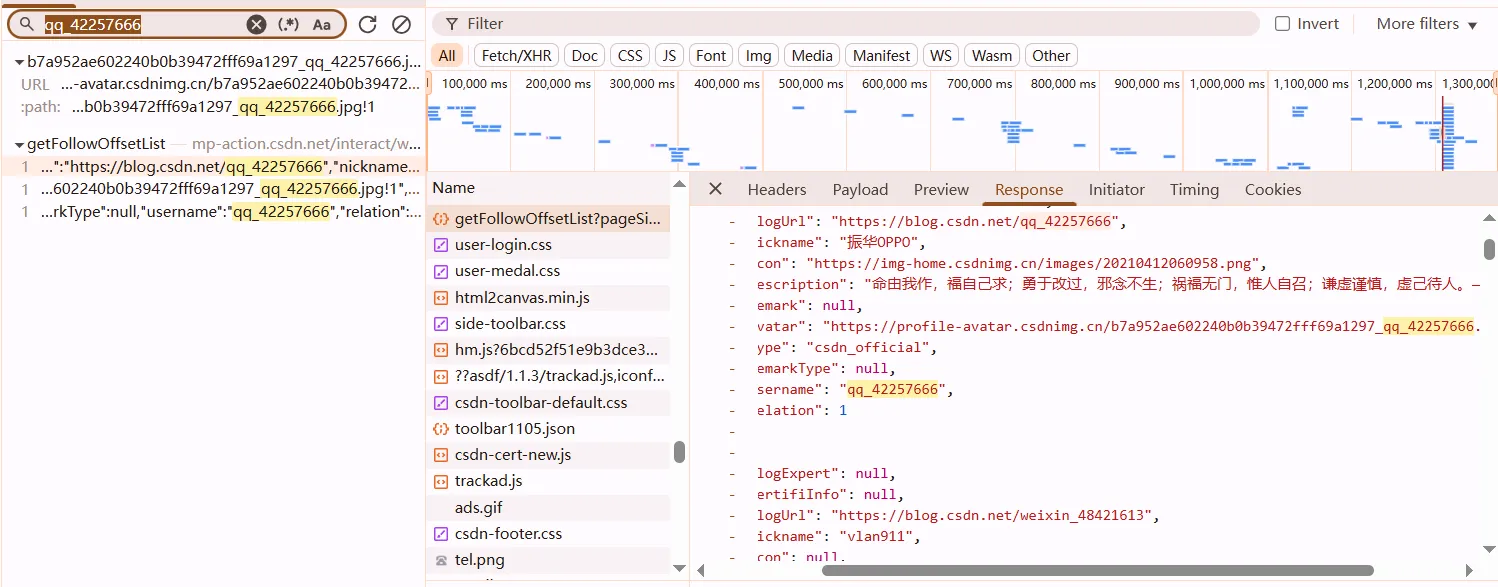Click the Filter text field
This screenshot has height=587, width=1498.
845,23
